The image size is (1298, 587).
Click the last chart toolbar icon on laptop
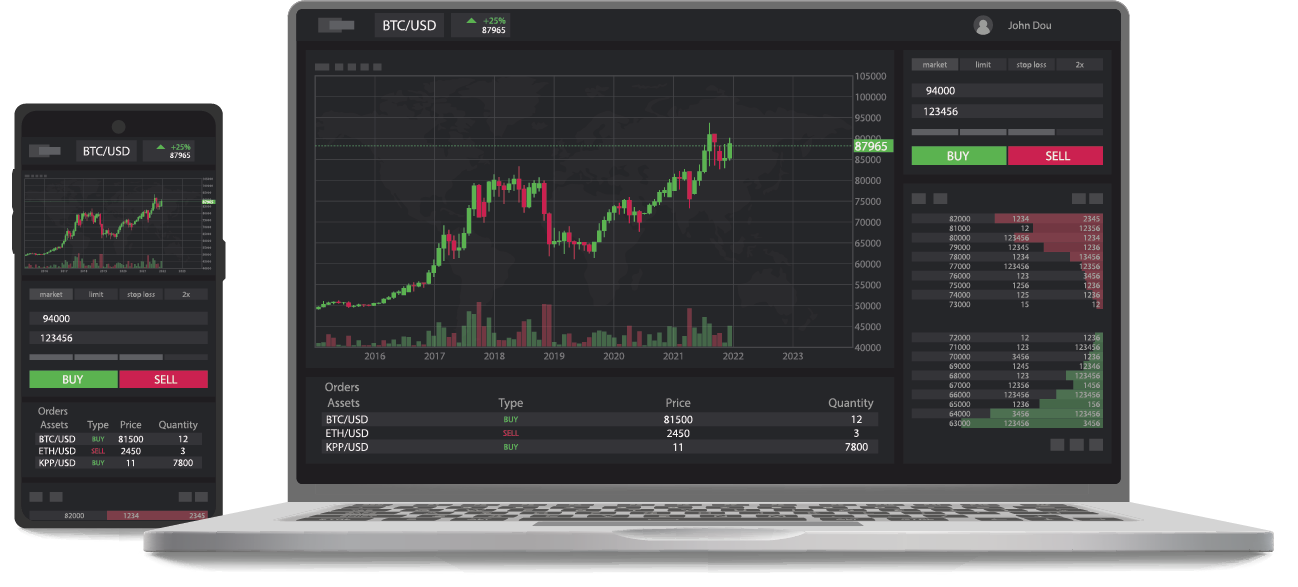point(377,67)
